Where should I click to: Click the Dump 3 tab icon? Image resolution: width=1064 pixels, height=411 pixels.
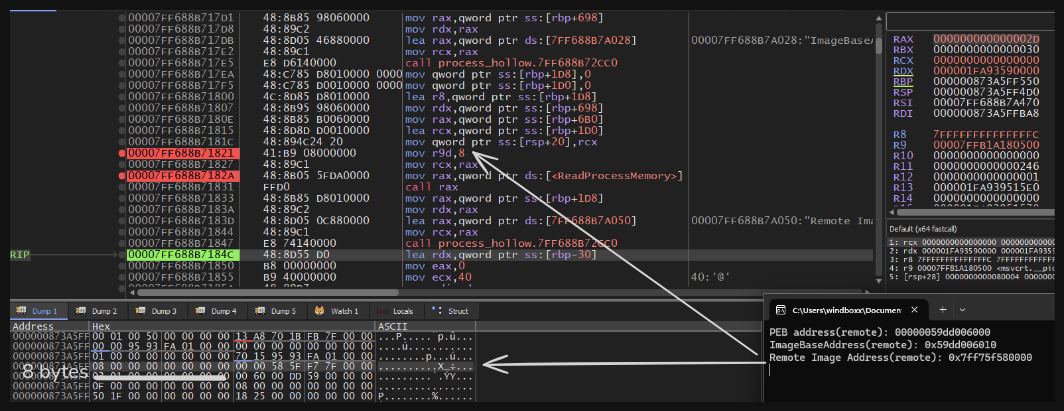point(141,311)
